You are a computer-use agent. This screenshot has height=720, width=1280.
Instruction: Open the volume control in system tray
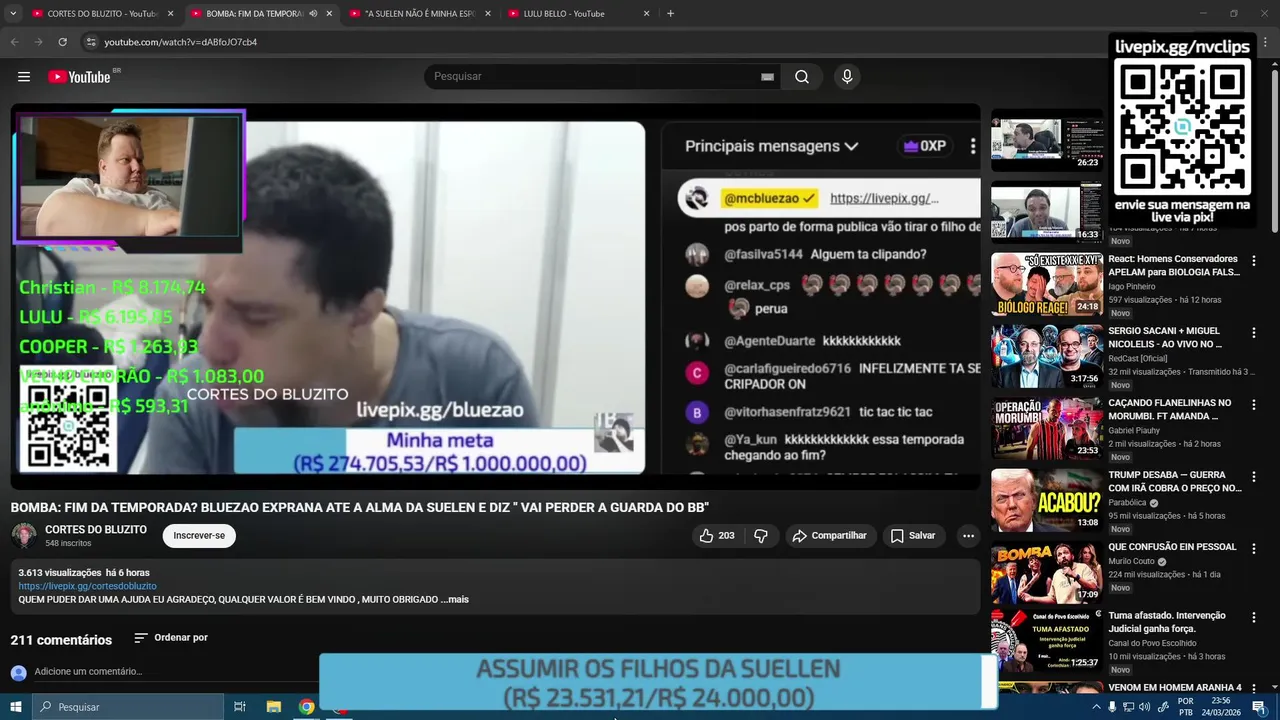point(1145,707)
